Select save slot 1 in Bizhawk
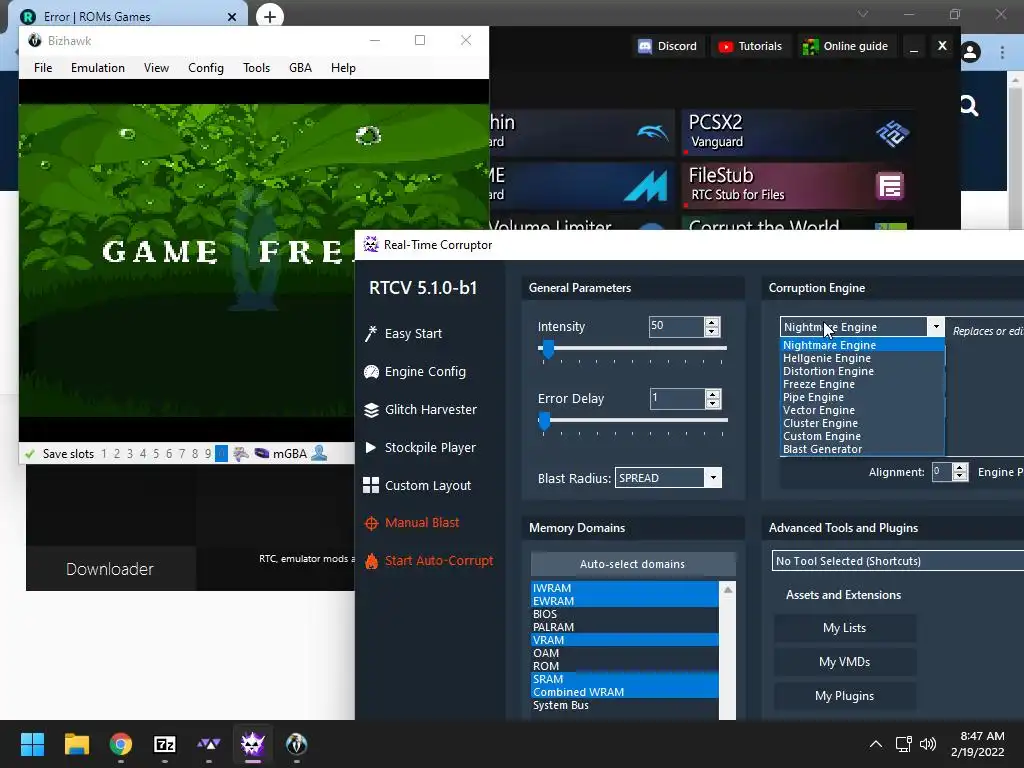 coord(104,453)
